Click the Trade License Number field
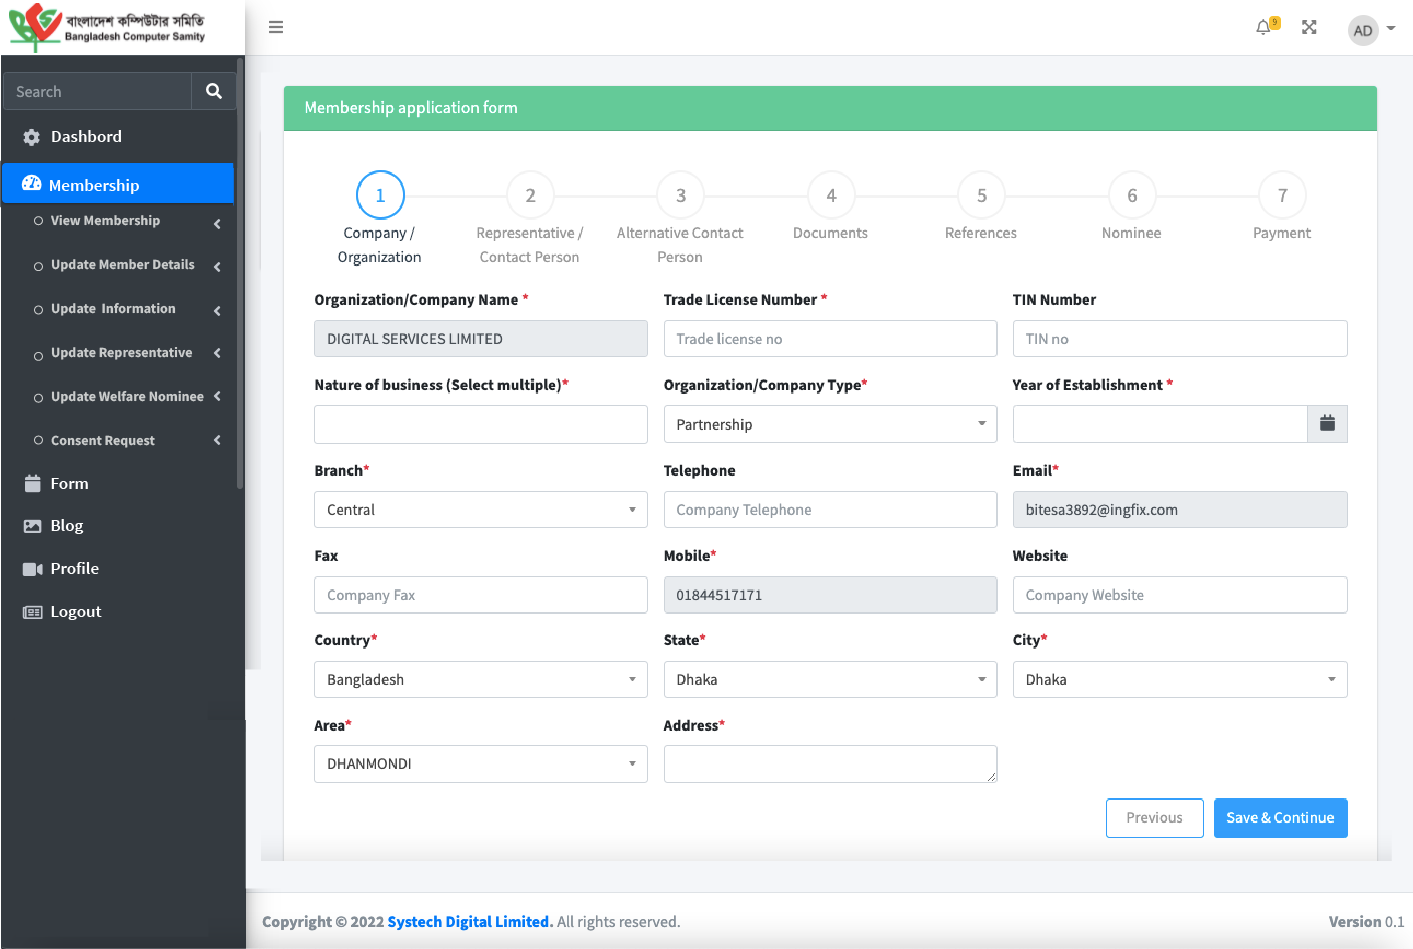This screenshot has height=949, width=1413. pyautogui.click(x=829, y=339)
